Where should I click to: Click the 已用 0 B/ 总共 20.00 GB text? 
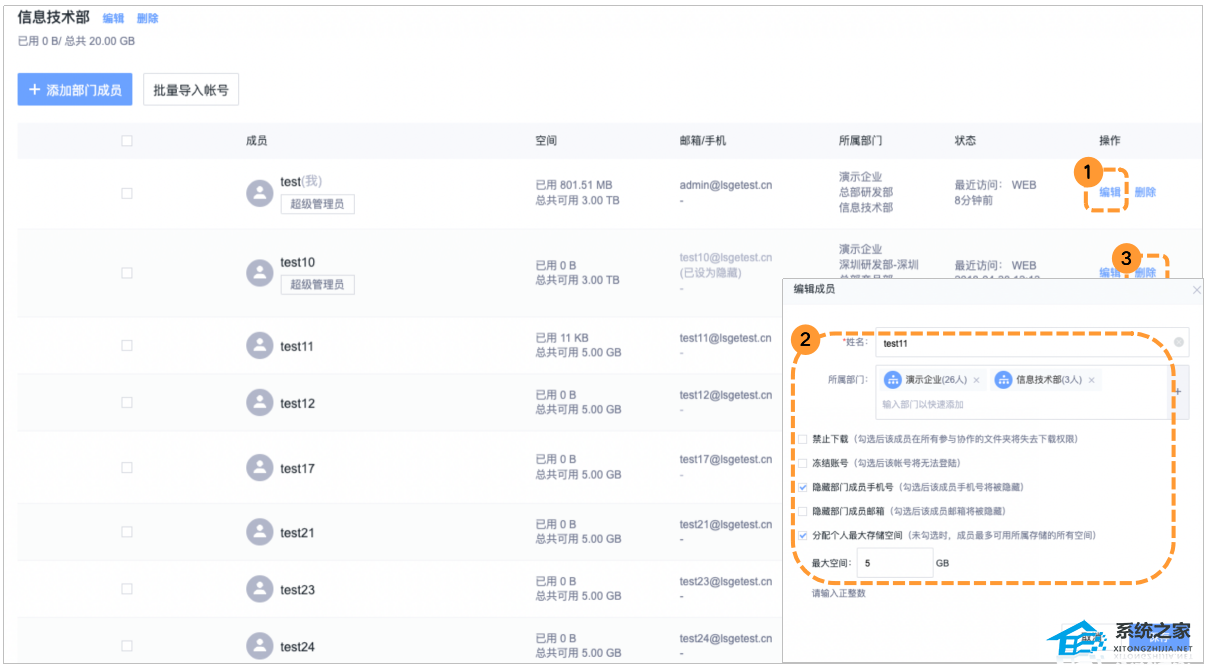76,41
